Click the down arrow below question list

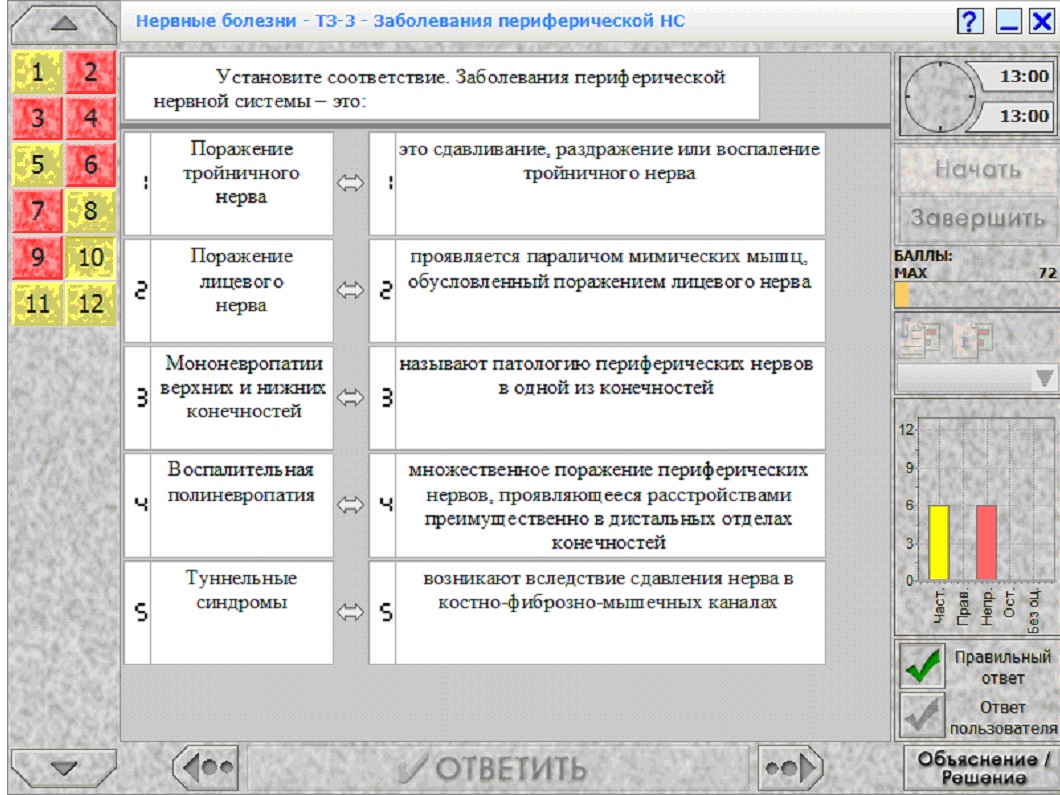pyautogui.click(x=64, y=768)
